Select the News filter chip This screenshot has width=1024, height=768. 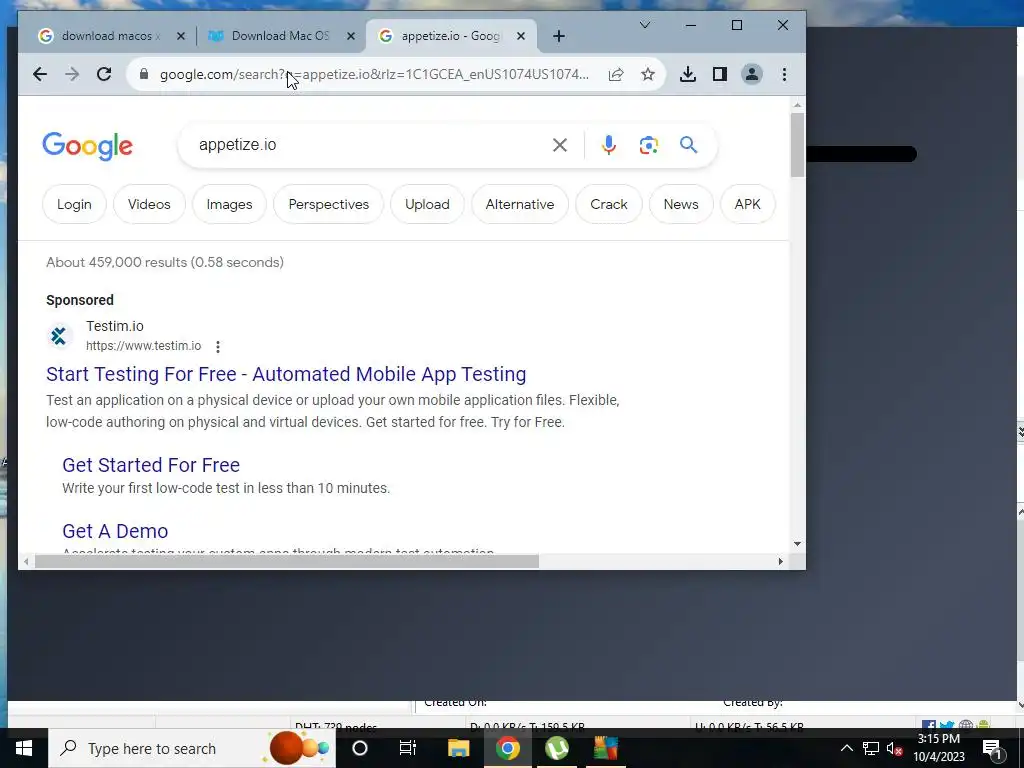click(x=680, y=204)
